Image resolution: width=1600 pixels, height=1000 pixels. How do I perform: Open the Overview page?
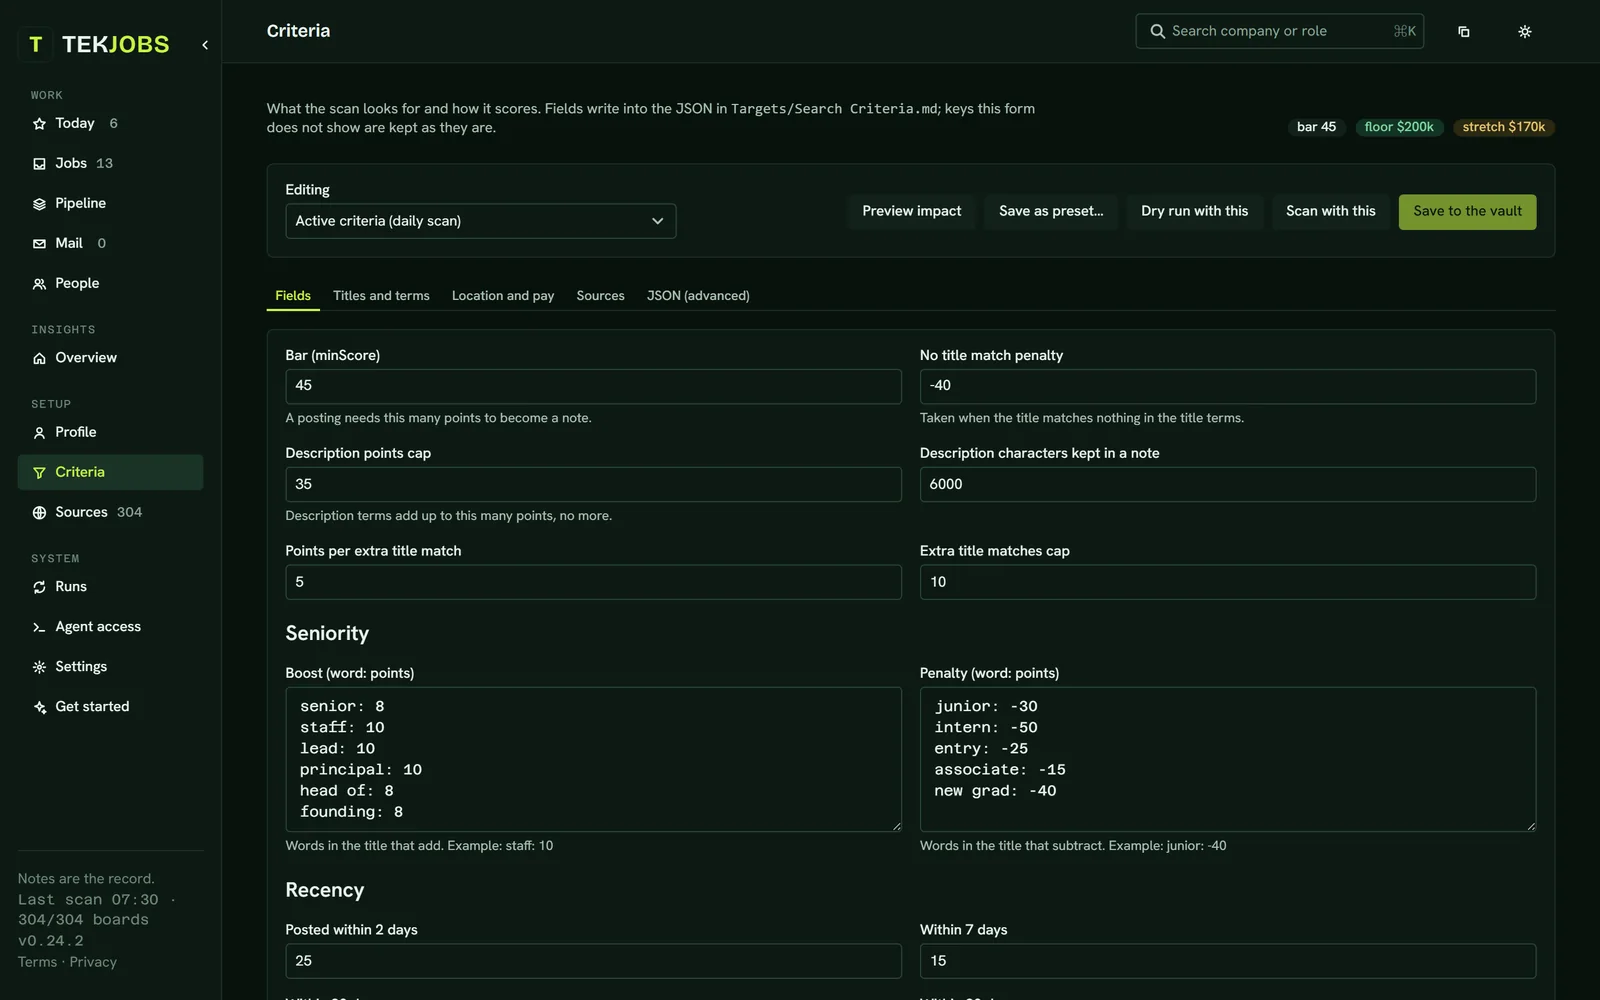[x=110, y=357]
